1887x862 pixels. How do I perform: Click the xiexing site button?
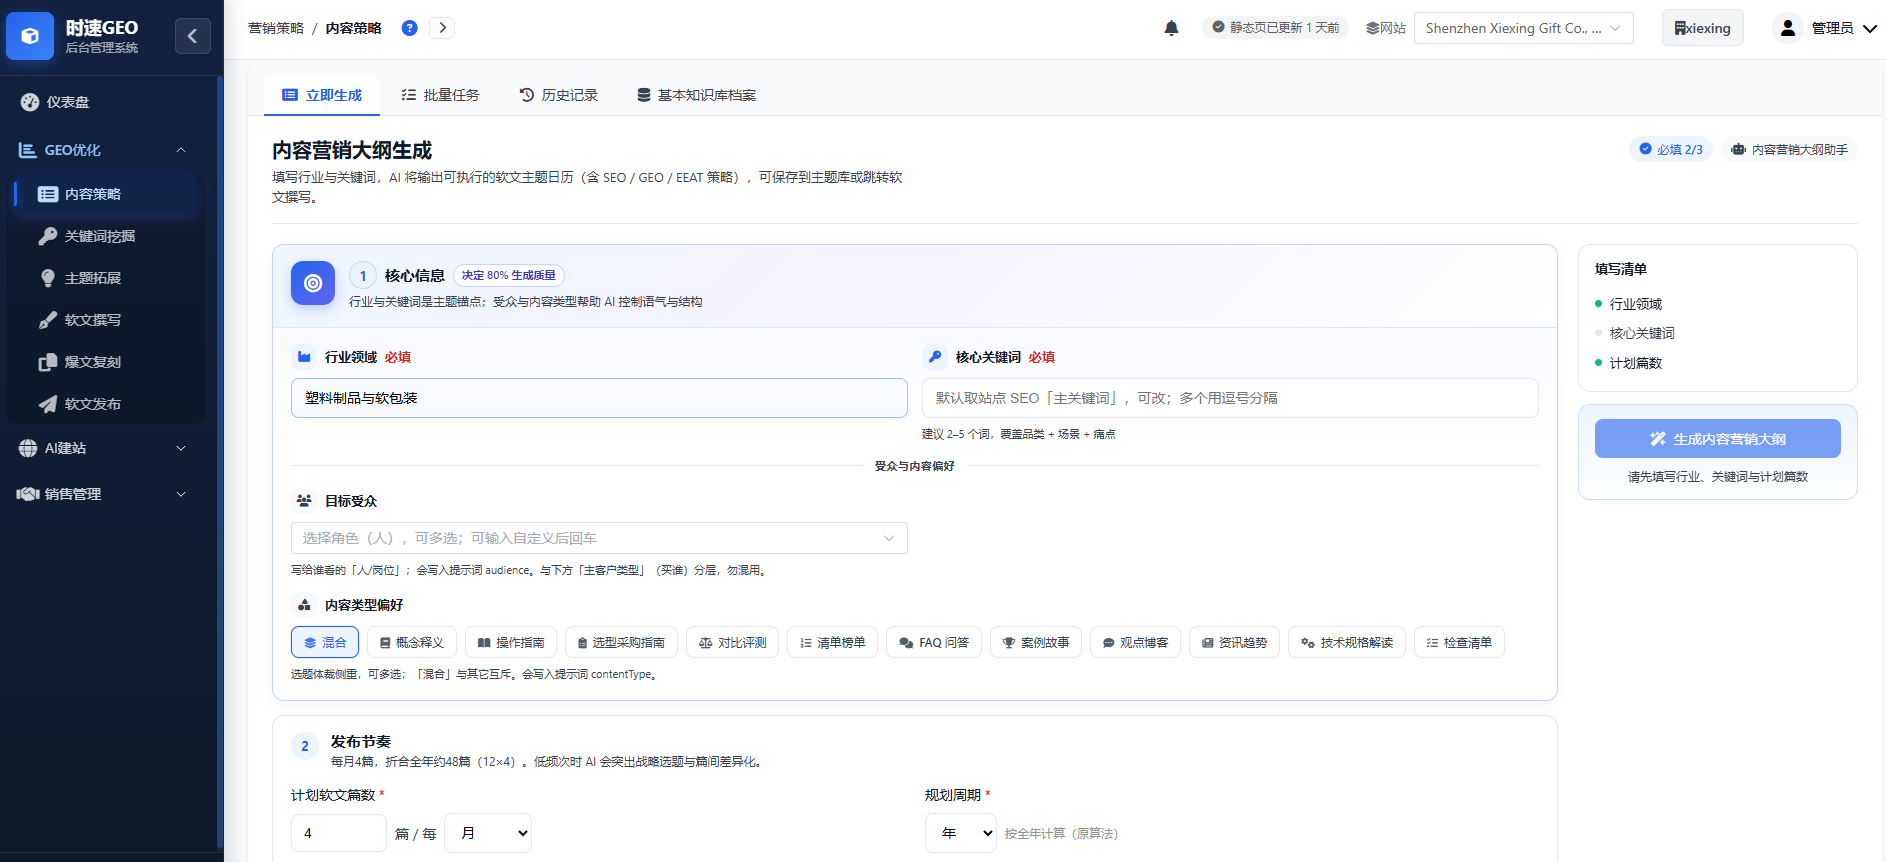click(x=1703, y=28)
